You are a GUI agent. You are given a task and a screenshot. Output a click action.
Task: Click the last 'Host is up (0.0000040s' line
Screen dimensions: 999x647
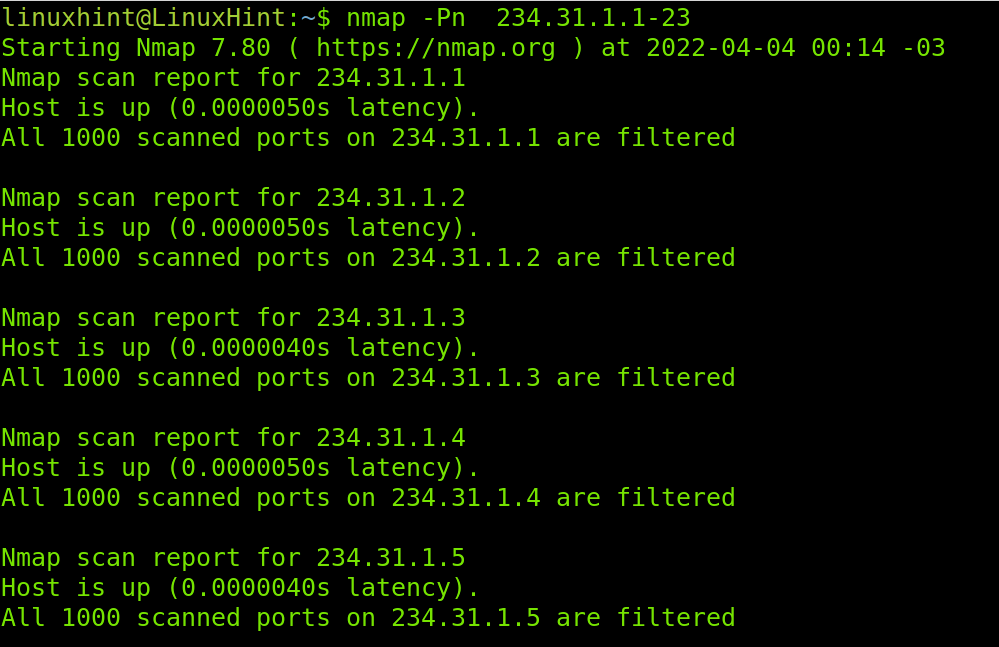pos(240,588)
